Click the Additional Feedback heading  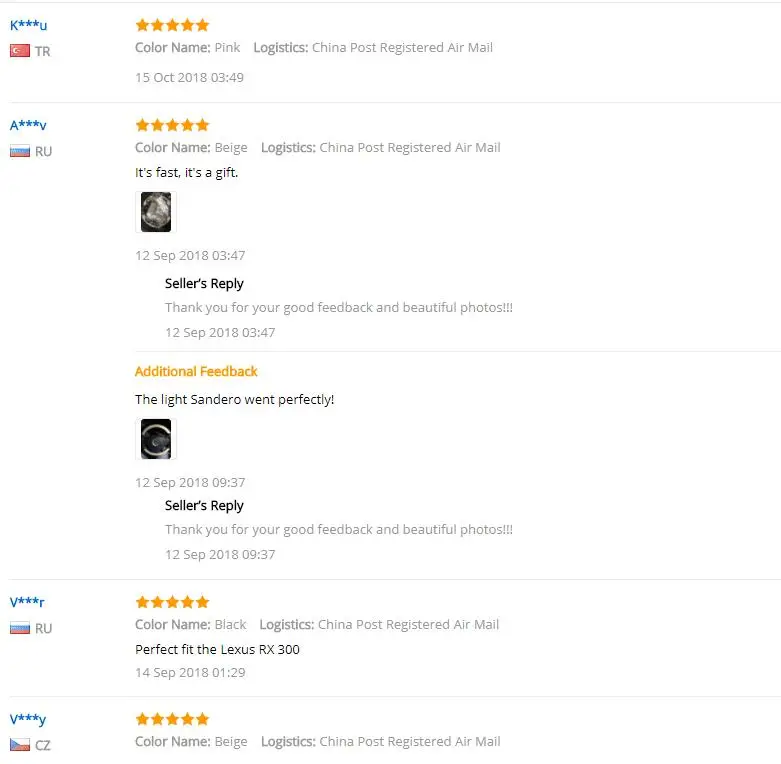196,372
